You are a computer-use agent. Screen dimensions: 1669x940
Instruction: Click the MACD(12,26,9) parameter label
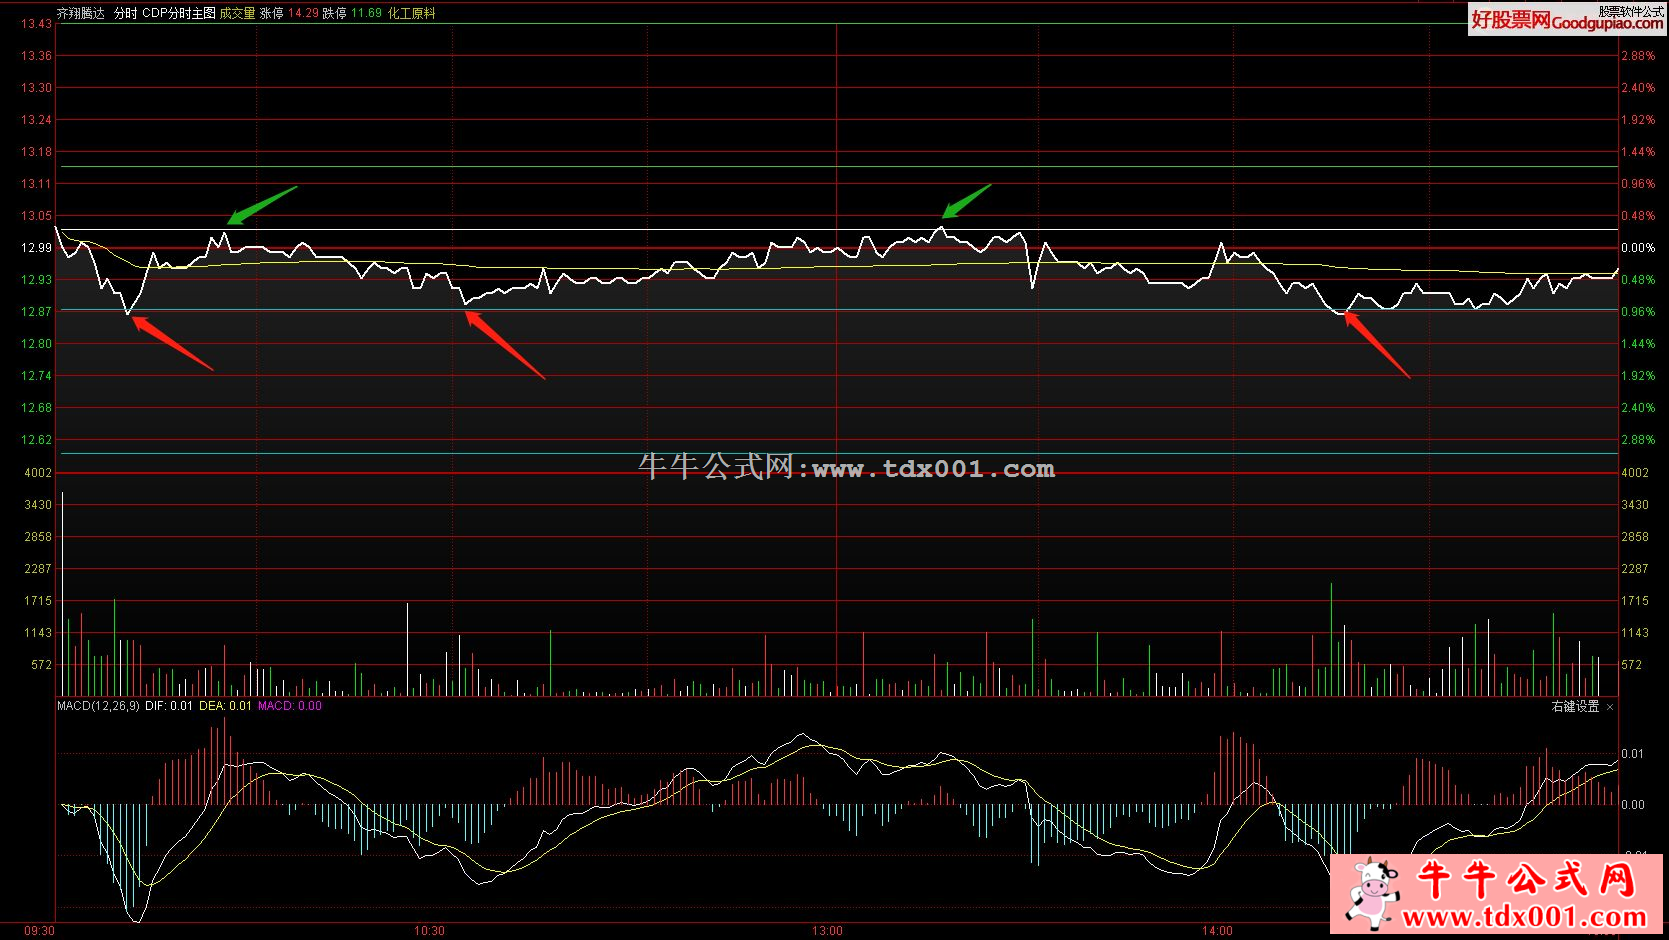click(98, 706)
